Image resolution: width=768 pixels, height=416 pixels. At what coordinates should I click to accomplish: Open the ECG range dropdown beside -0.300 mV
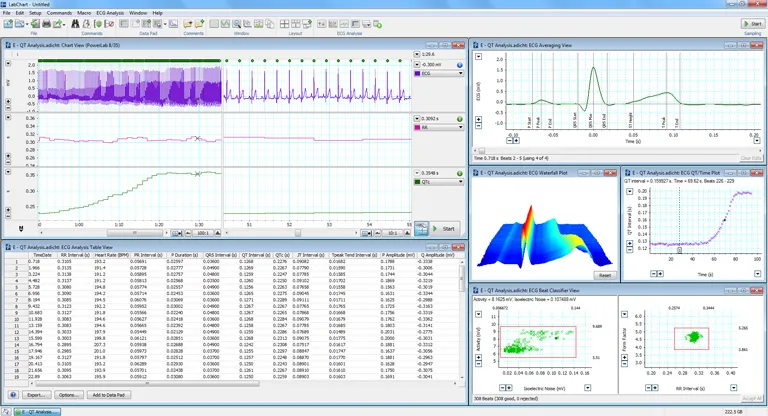(x=417, y=65)
